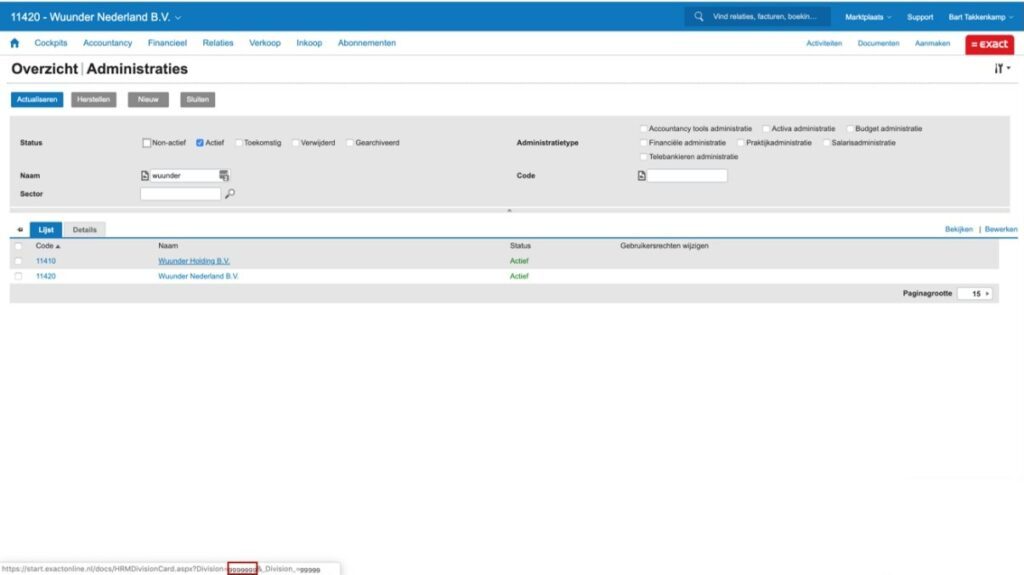Viewport: 1024px width, 575px height.
Task: Select the row checkbox for 11420
Action: click(x=18, y=276)
